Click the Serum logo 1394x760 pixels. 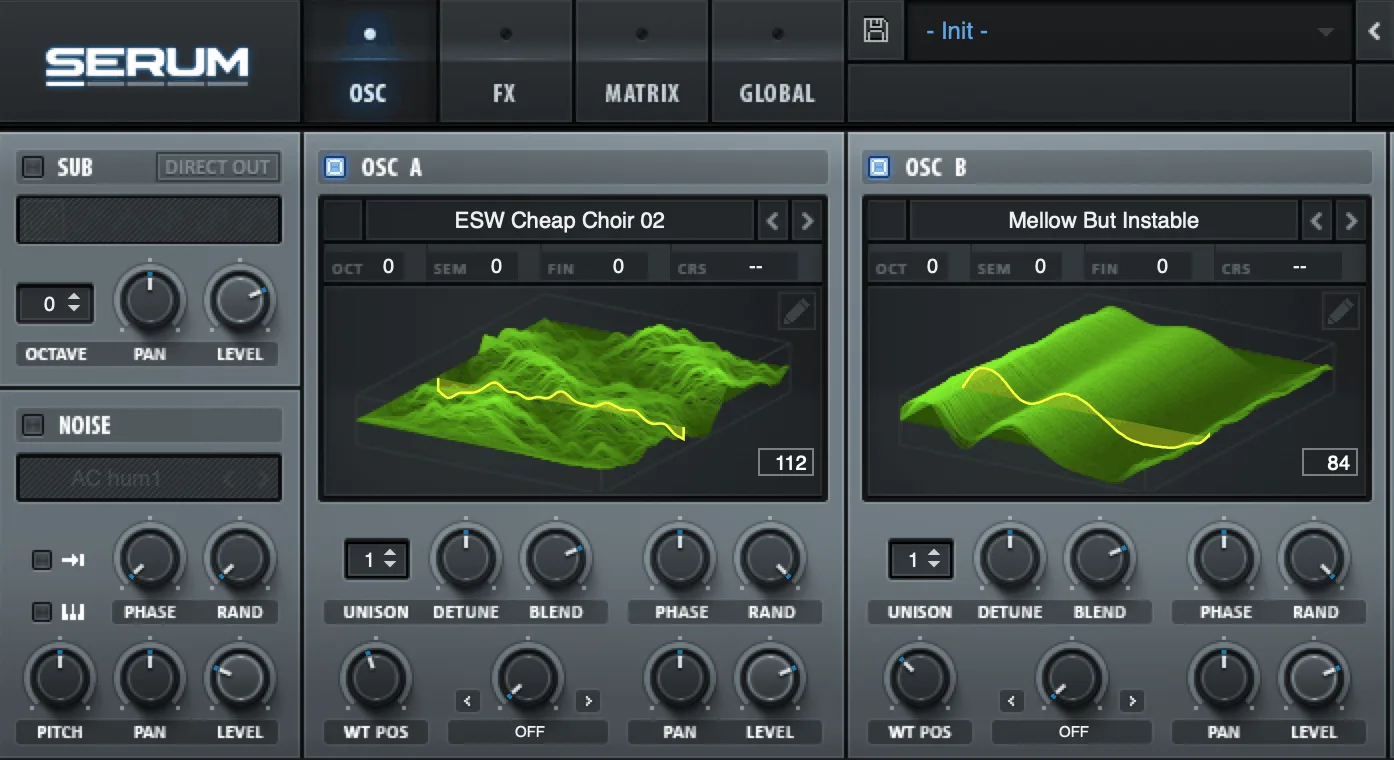click(147, 65)
